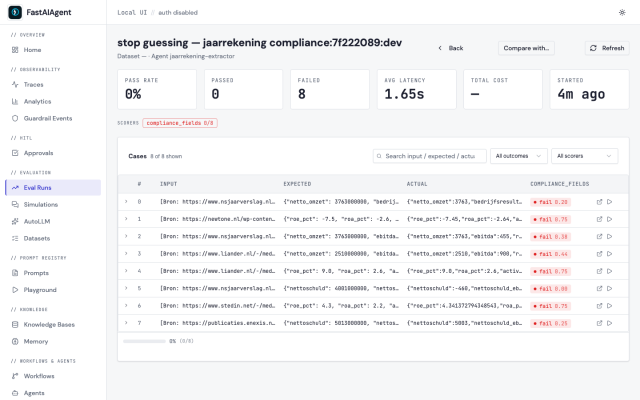Viewport: 640px width, 400px height.
Task: Open case 3 external link icon
Action: 599,254
